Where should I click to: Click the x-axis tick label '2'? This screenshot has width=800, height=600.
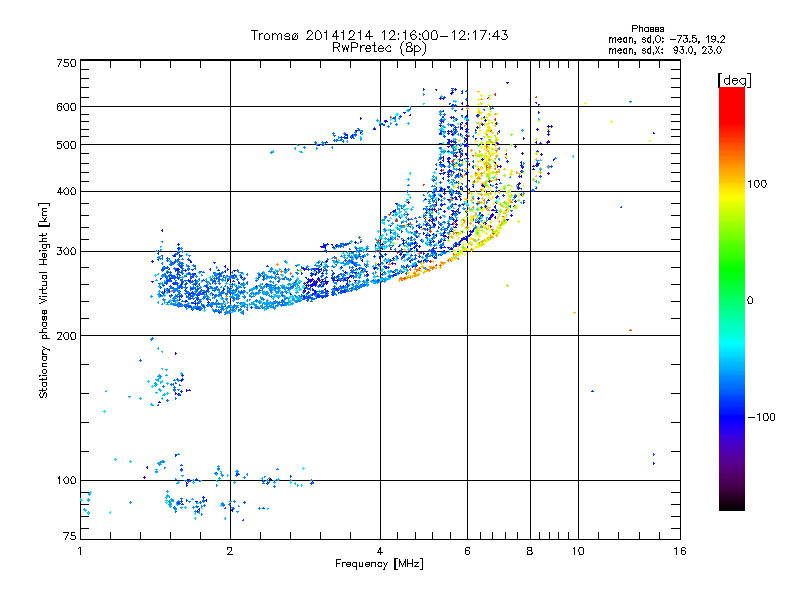pos(230,551)
